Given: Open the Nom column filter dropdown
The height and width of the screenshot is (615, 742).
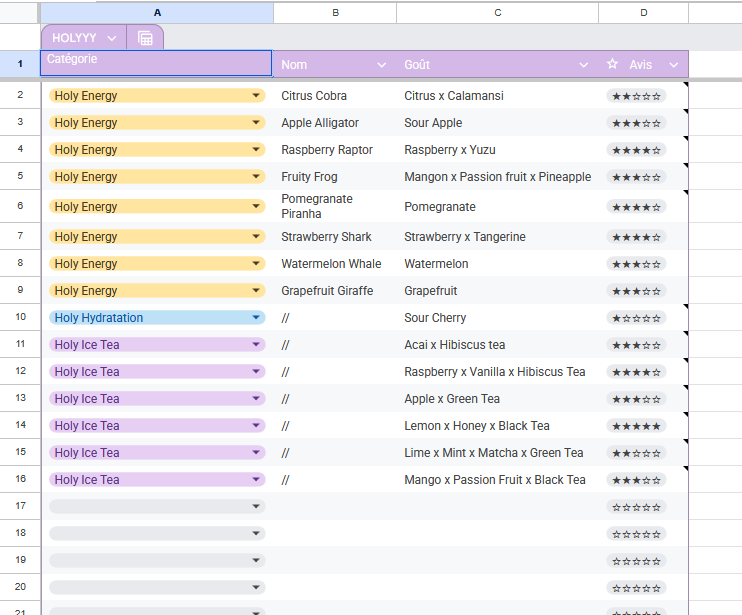Looking at the screenshot, I should [x=381, y=65].
